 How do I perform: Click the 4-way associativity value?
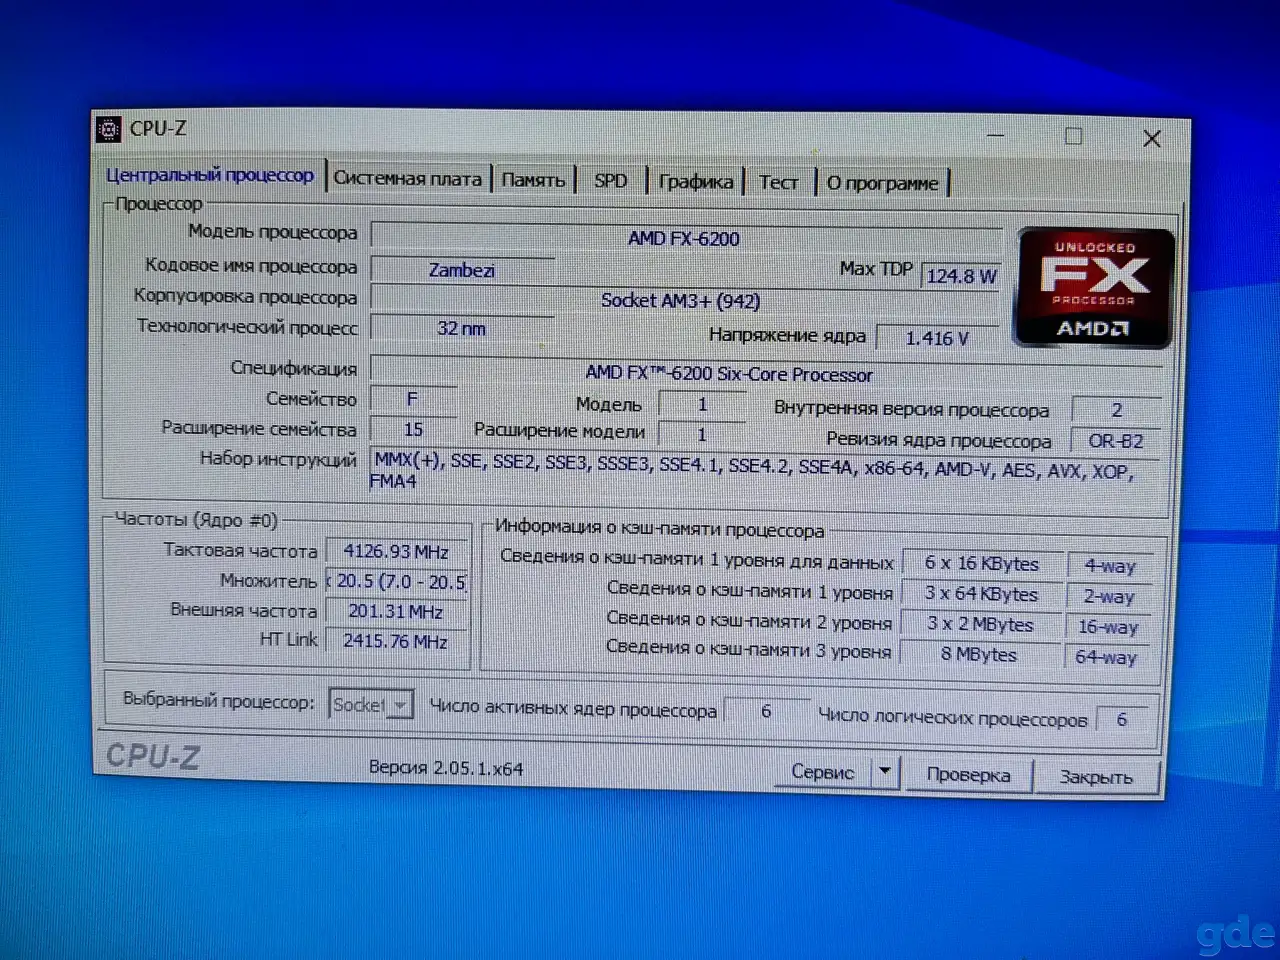tap(1110, 566)
